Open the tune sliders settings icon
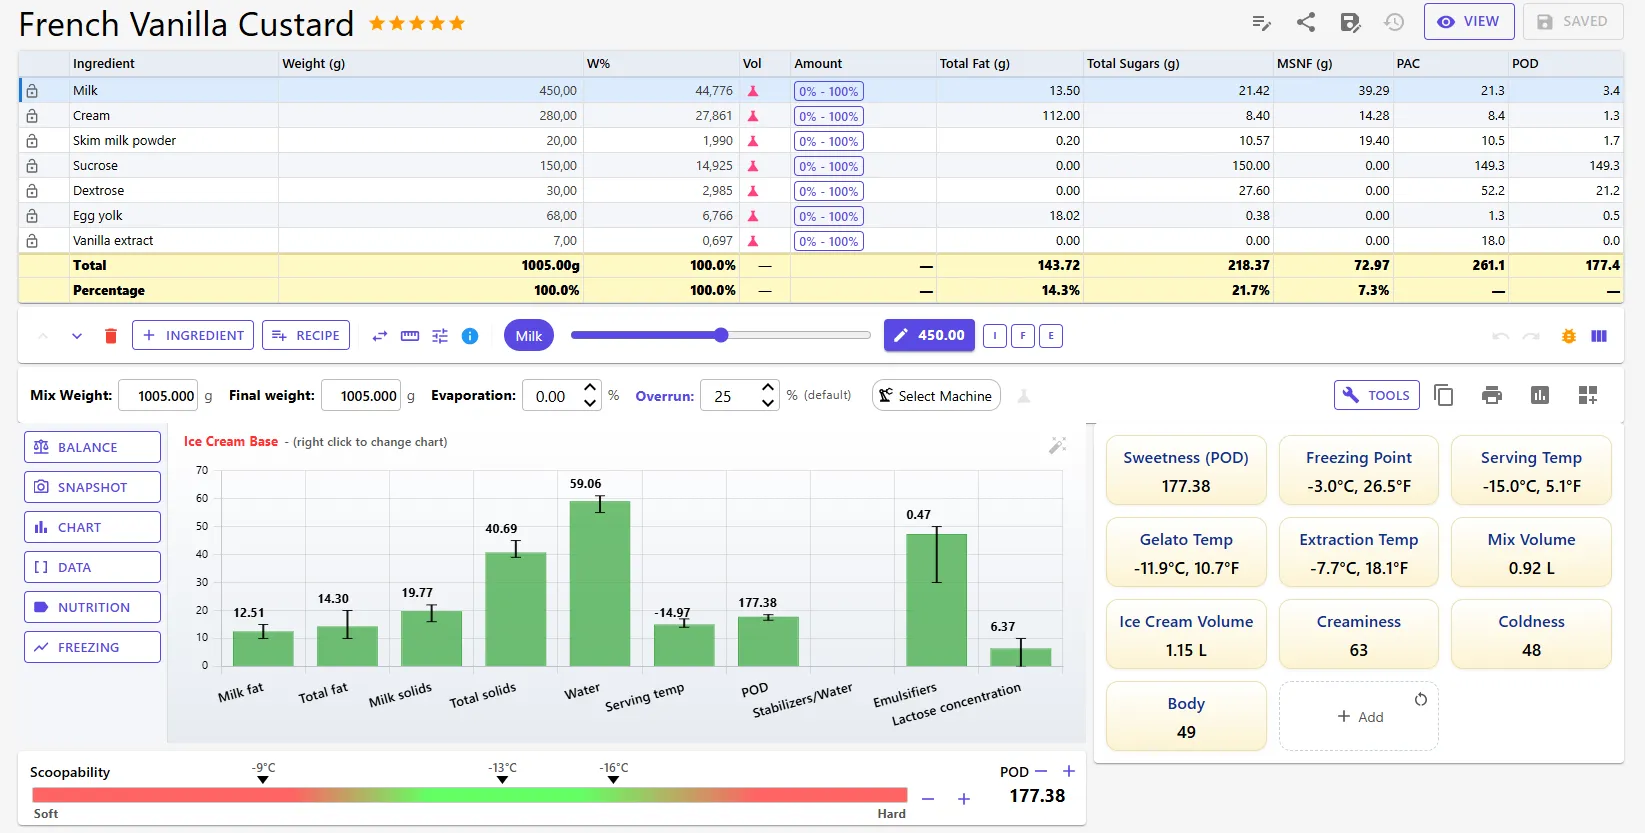 coord(440,336)
